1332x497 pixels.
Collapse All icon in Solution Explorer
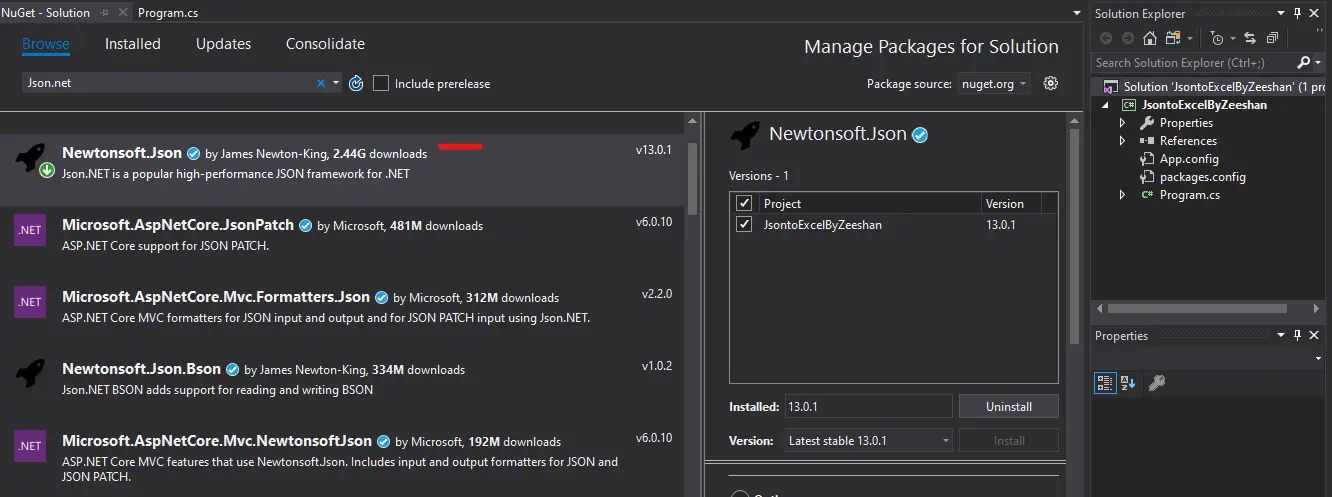(x=1272, y=38)
